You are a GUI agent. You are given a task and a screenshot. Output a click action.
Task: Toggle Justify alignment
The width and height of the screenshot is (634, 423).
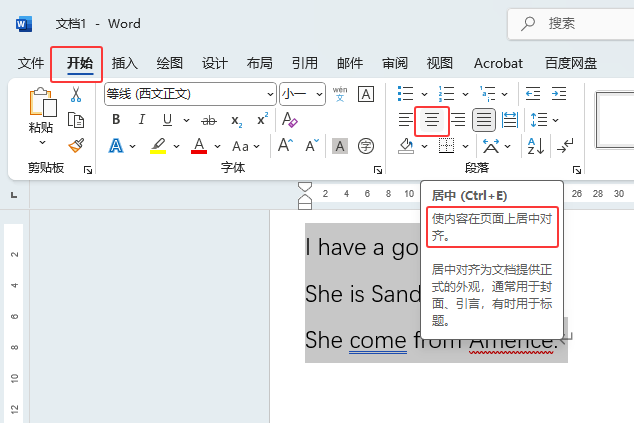point(484,120)
